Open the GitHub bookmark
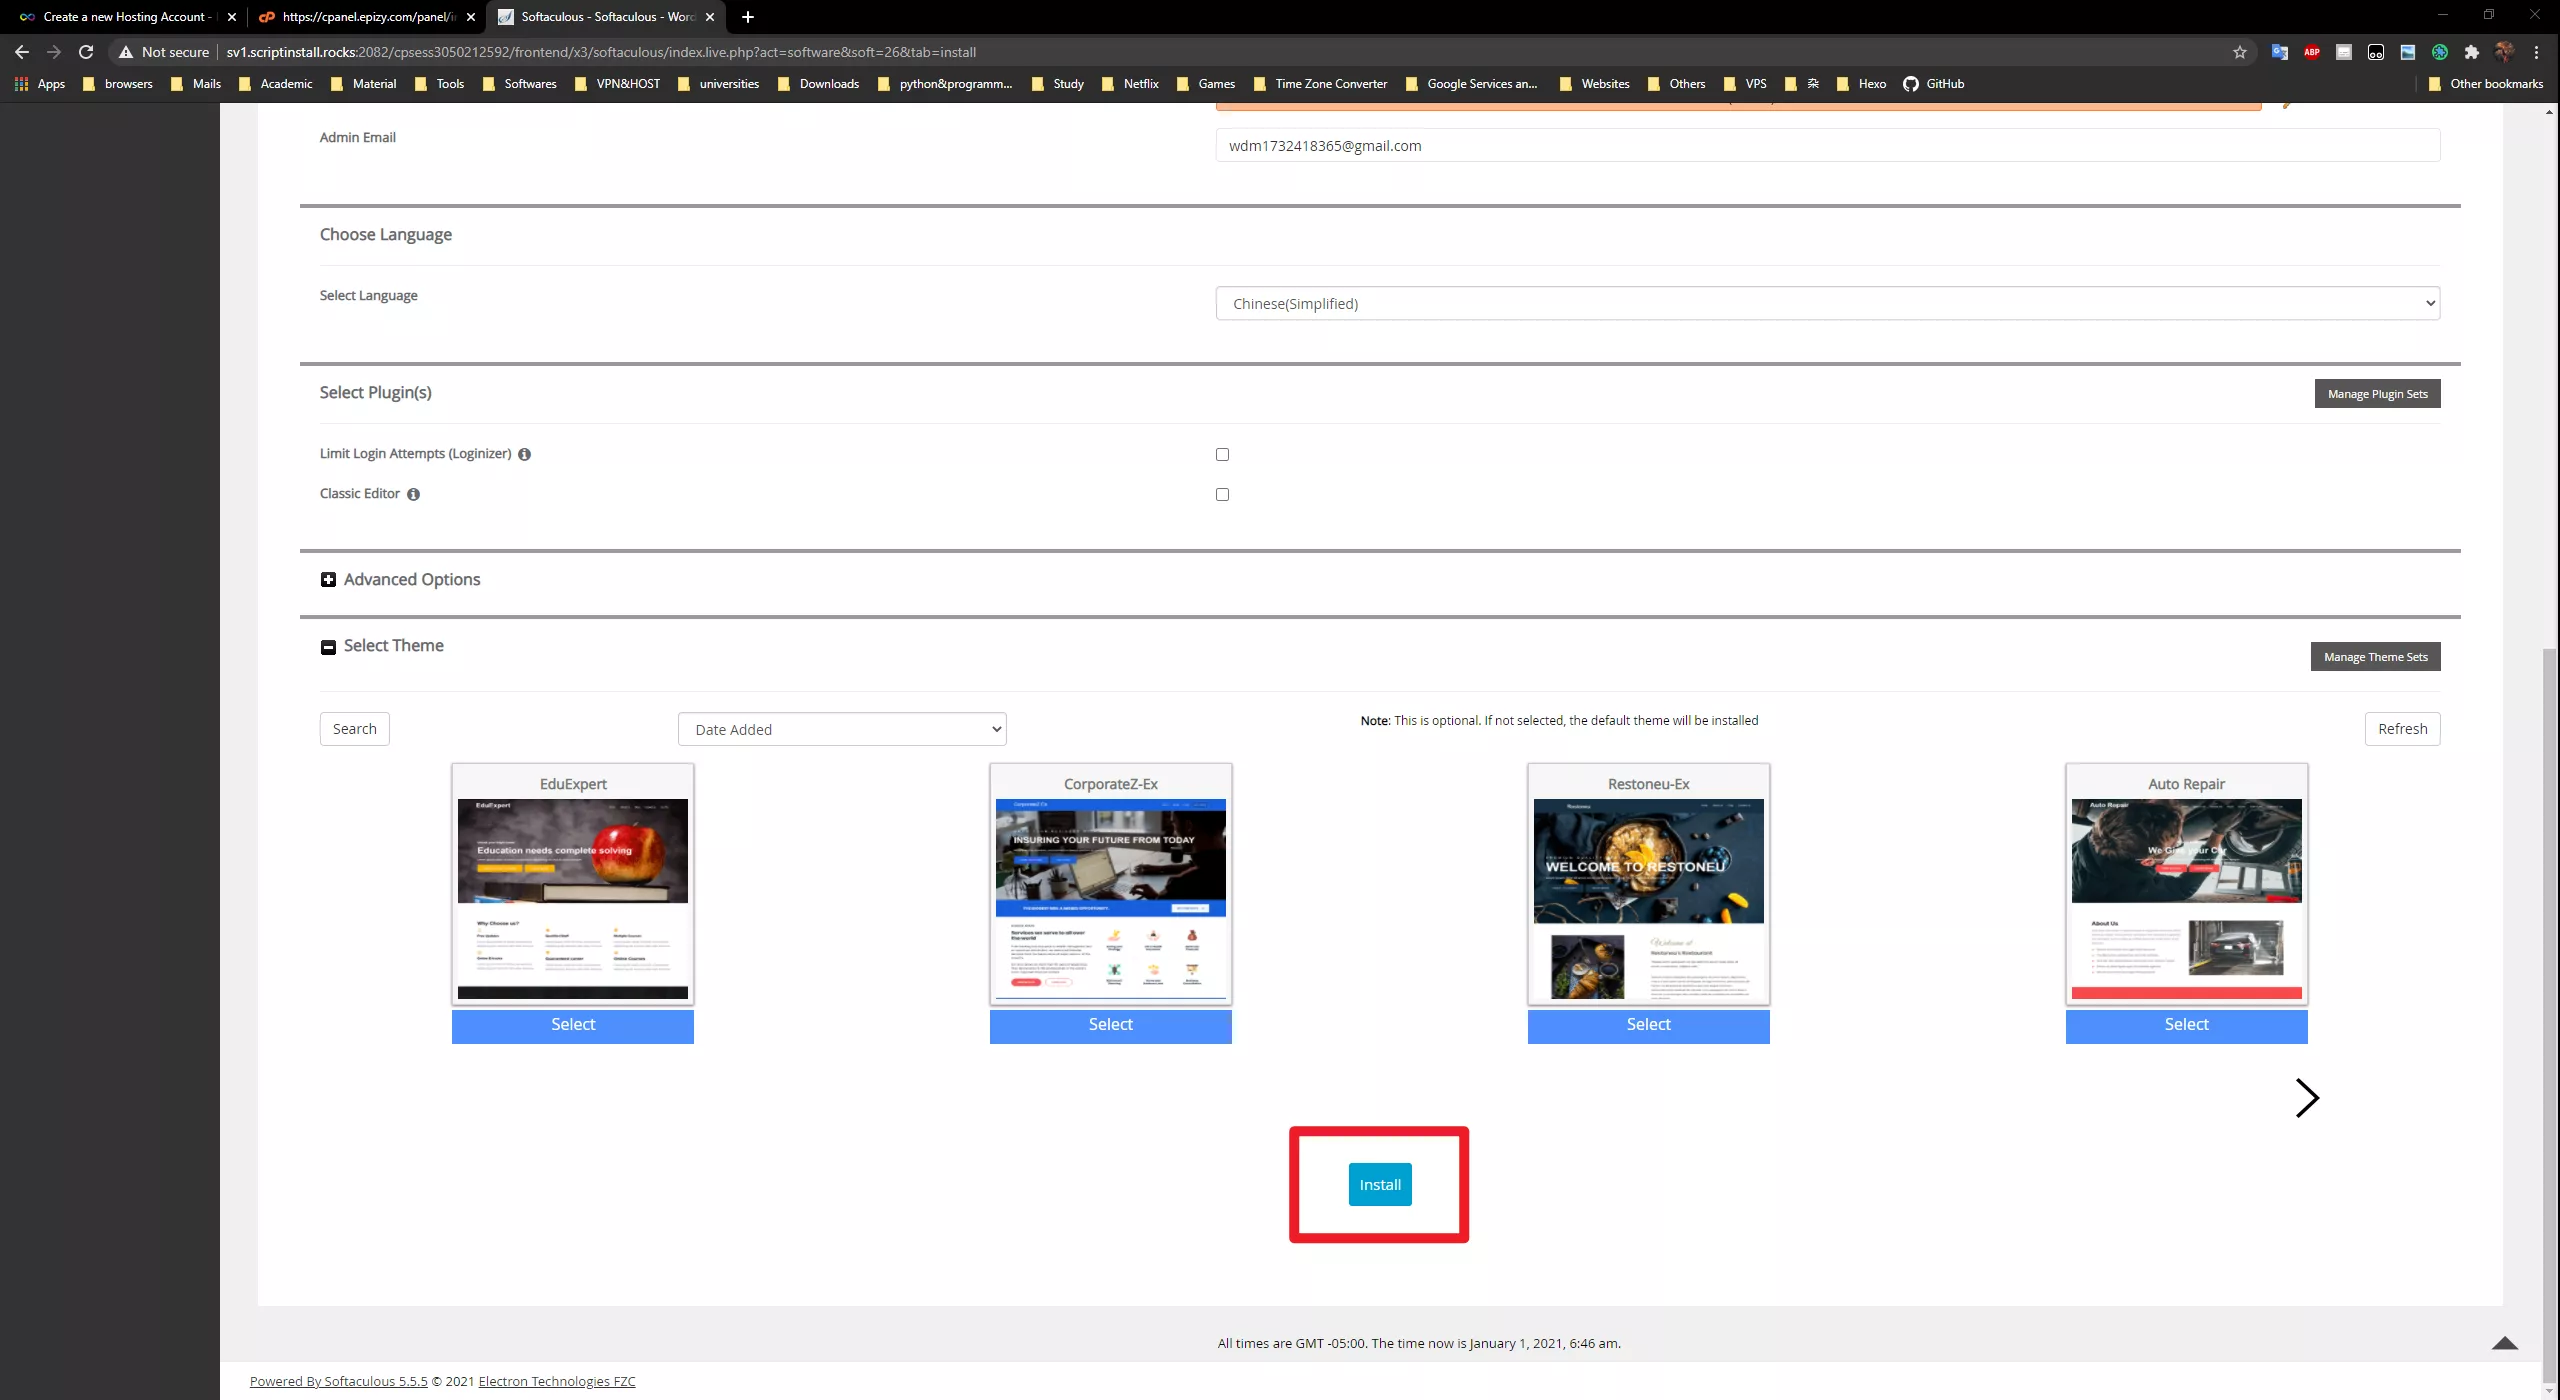The width and height of the screenshot is (2560, 1400). coord(1934,84)
